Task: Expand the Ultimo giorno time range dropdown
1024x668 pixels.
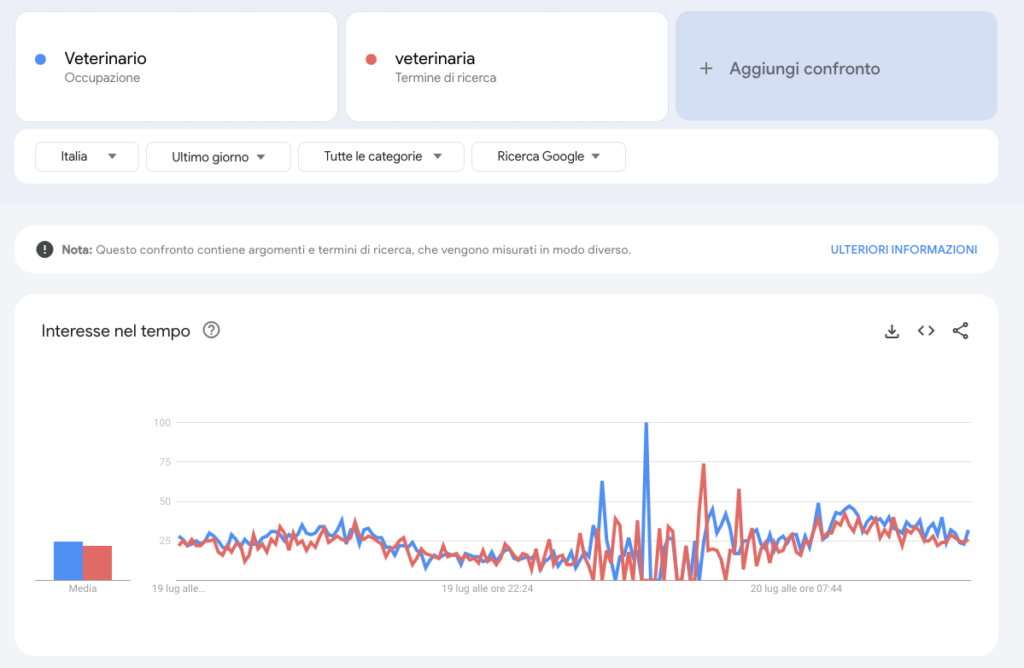Action: click(x=218, y=157)
